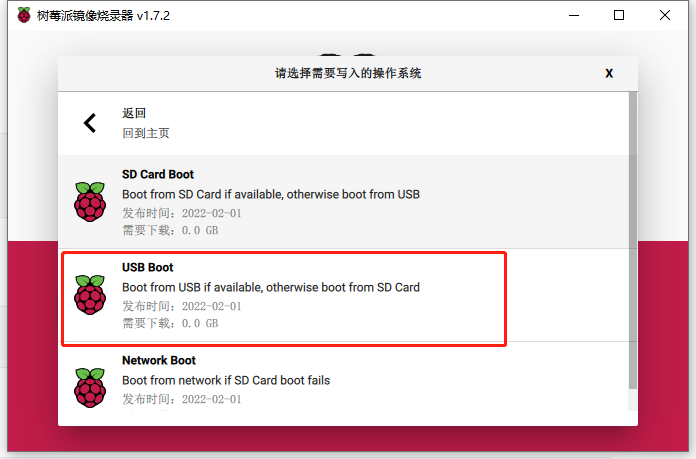Click the USB Boot description text
The width and height of the screenshot is (696, 459).
coord(271,288)
